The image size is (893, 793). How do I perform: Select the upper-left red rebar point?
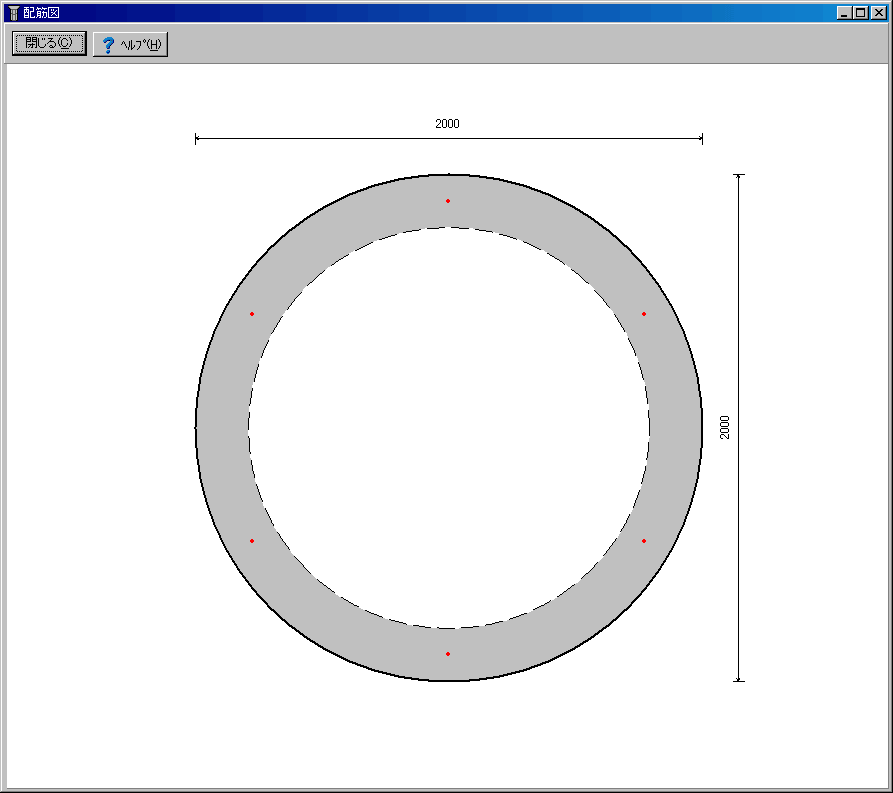pos(252,314)
